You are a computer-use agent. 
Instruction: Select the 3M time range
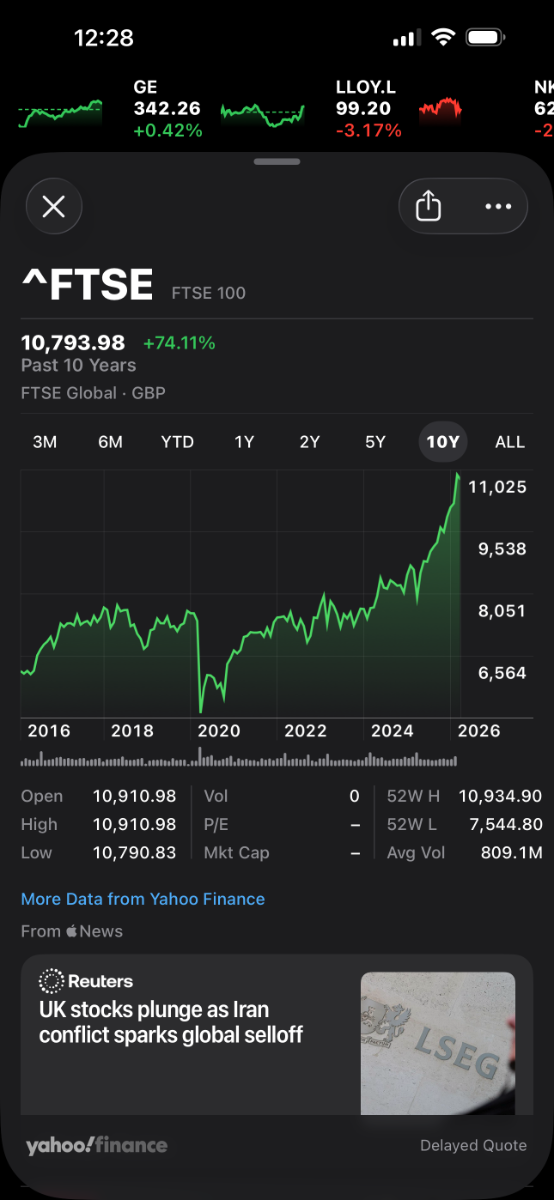coord(45,442)
